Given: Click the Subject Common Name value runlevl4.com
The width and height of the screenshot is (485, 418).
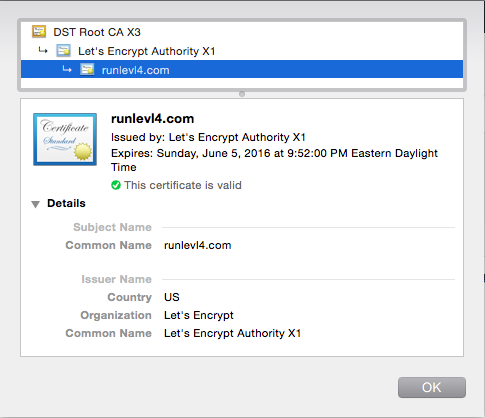Looking at the screenshot, I should (x=198, y=245).
